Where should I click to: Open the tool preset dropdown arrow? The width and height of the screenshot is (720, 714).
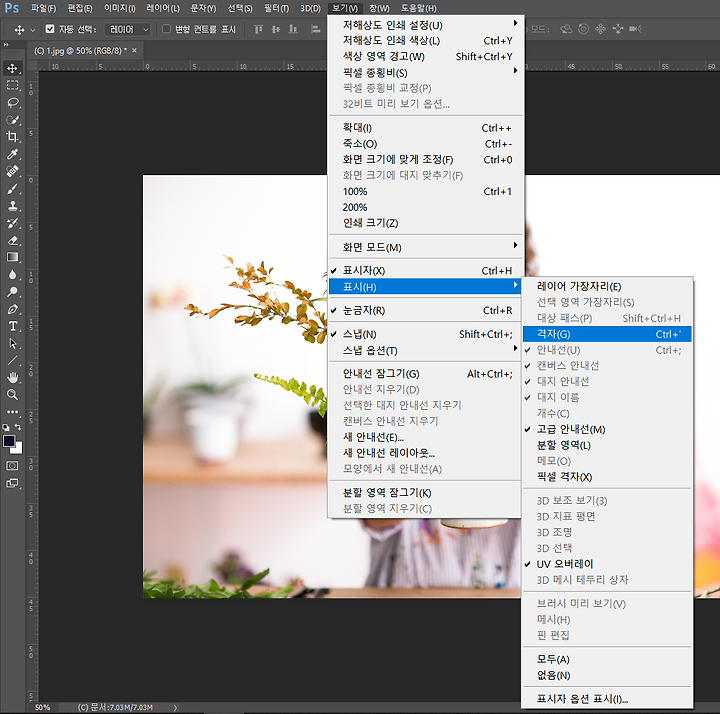[32, 30]
